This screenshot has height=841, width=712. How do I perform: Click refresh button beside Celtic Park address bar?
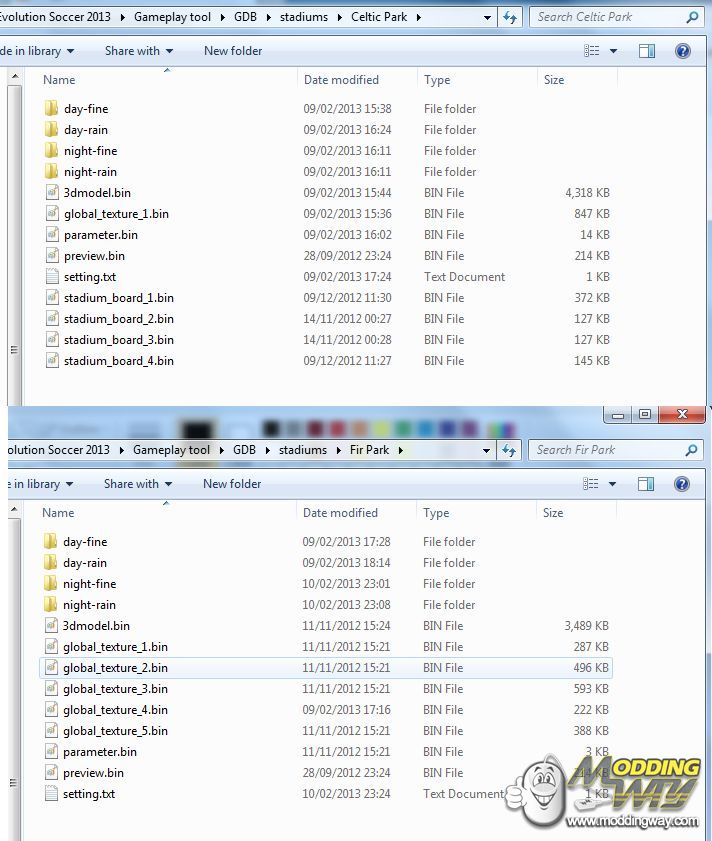point(511,17)
